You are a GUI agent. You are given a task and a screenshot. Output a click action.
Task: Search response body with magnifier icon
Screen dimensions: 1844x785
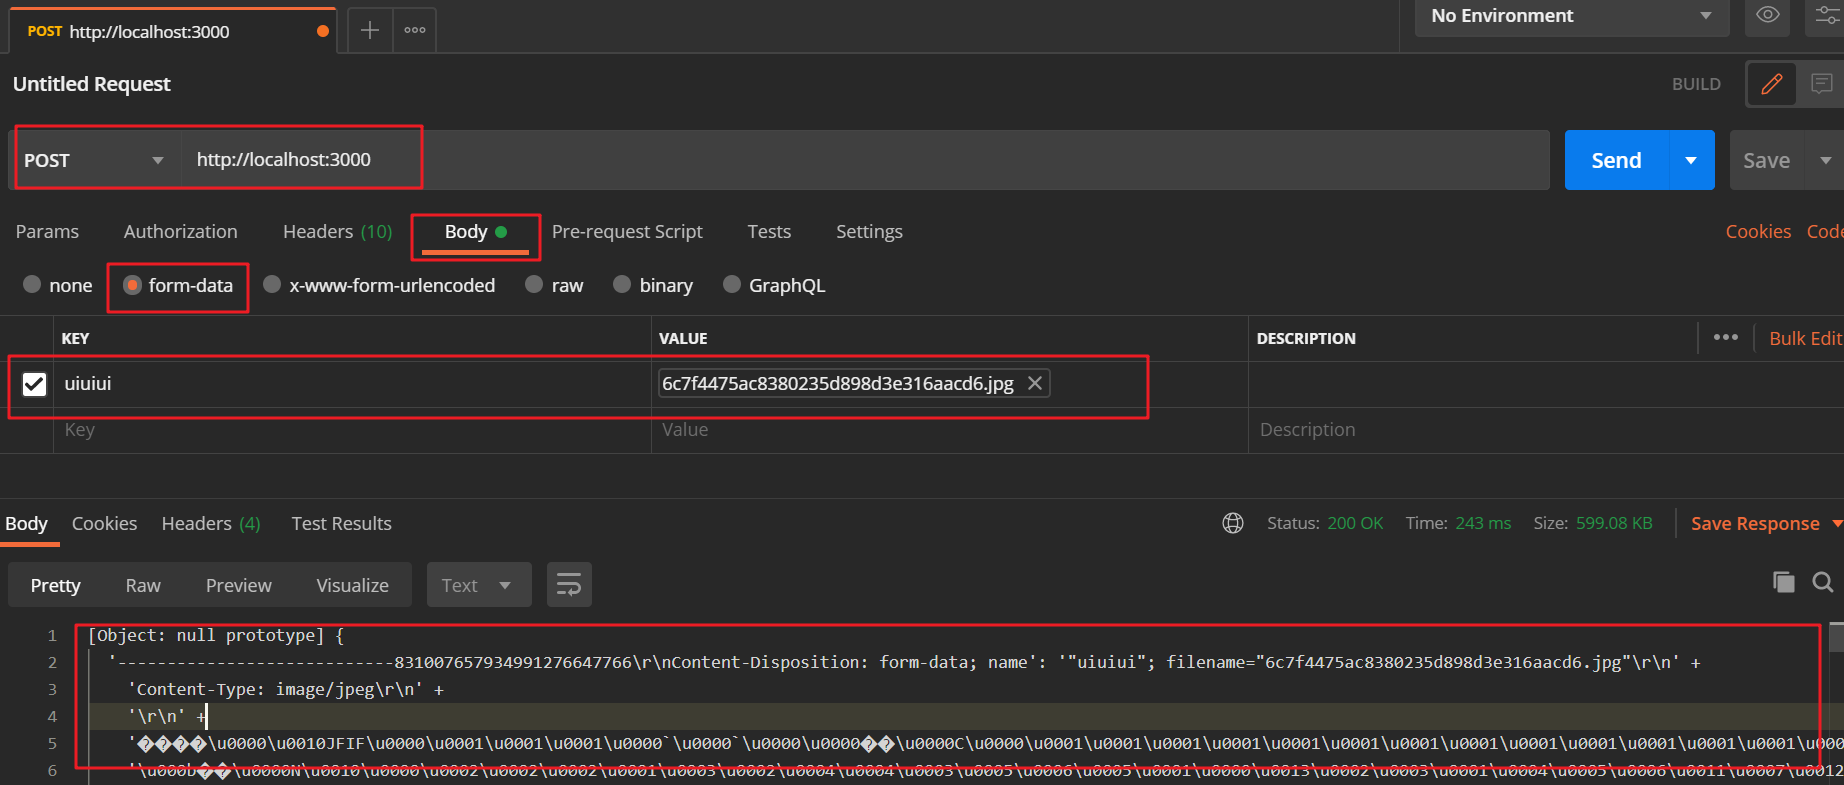1823,582
